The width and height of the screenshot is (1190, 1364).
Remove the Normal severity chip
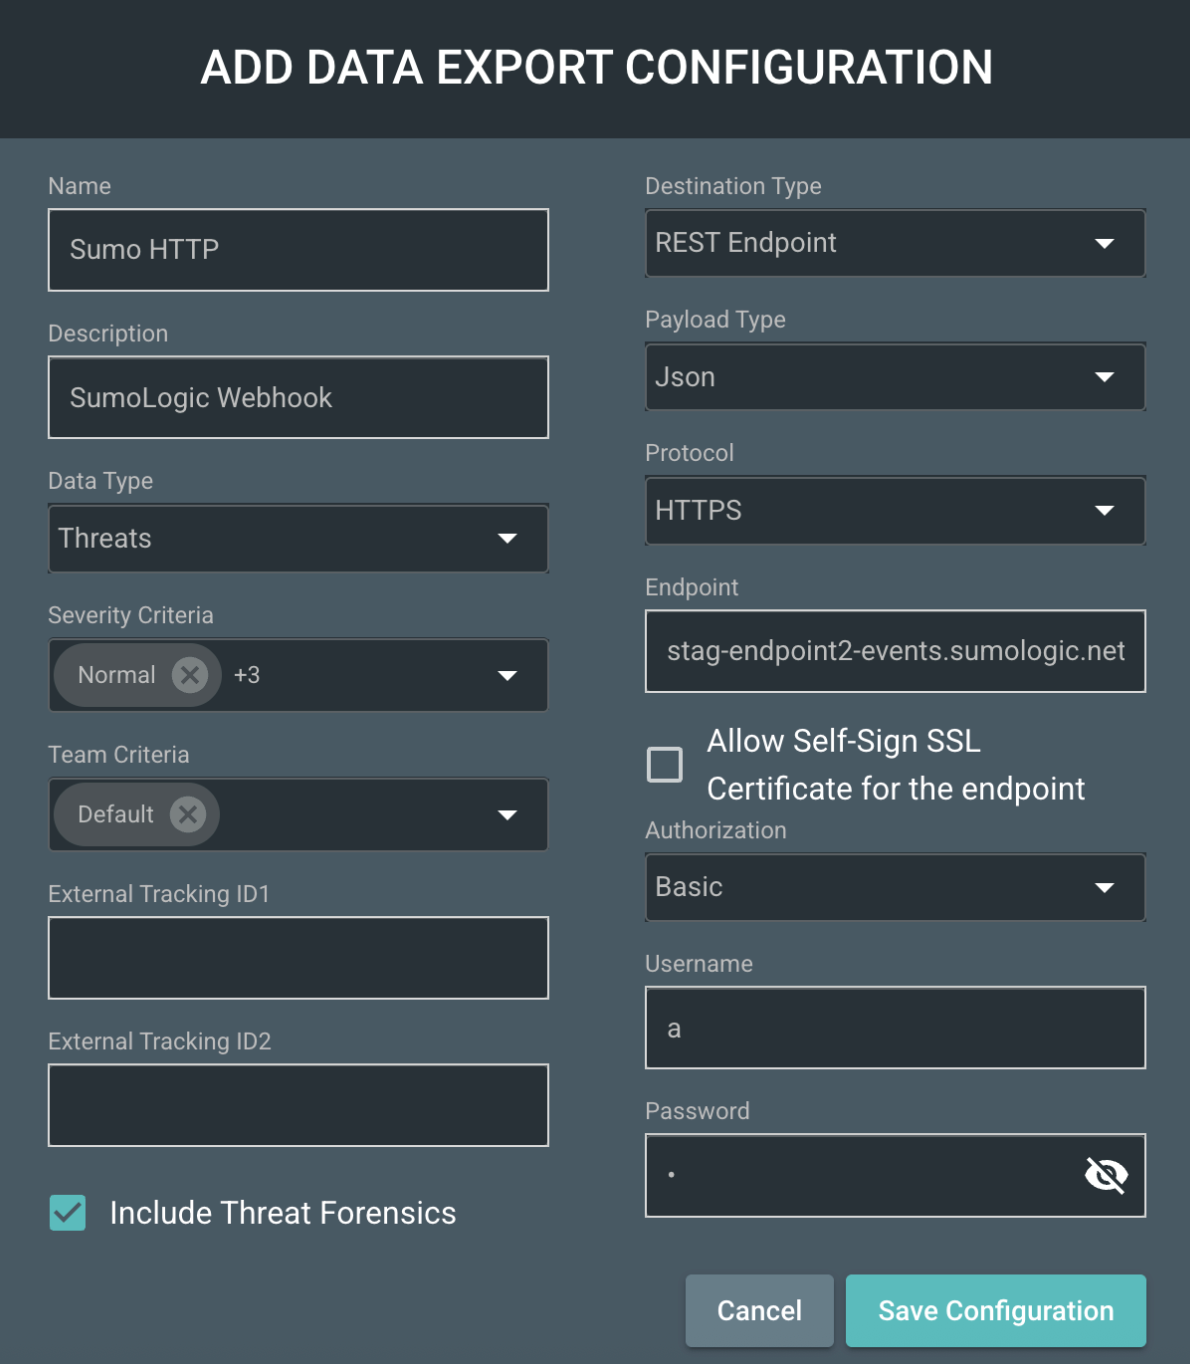coord(189,675)
